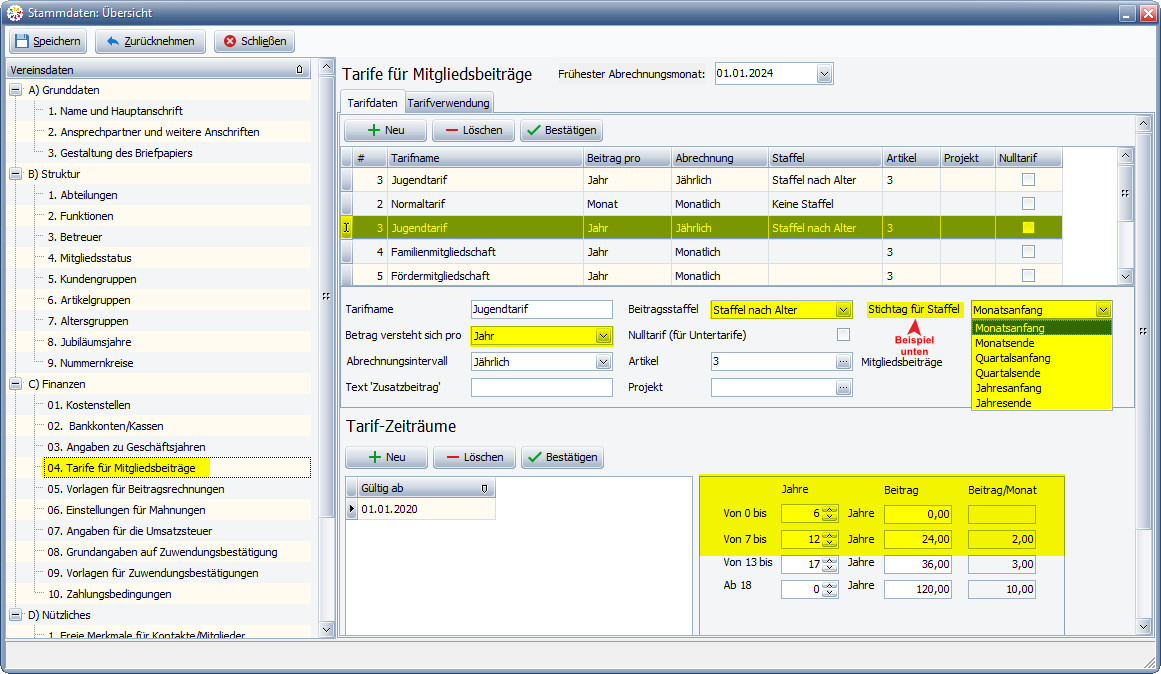Open '1. Abteilungen' in the tree
1161x674 pixels.
[x=82, y=196]
